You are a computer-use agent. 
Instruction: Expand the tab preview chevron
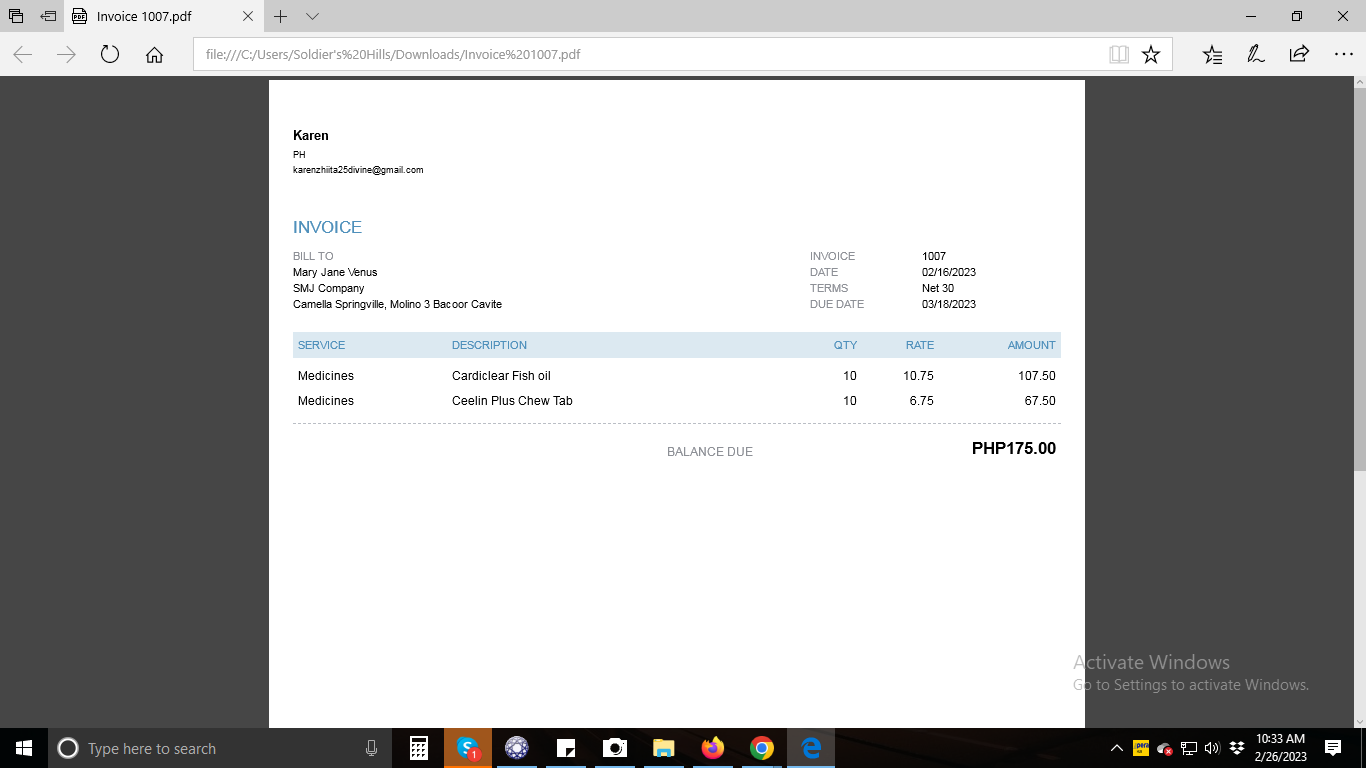[x=312, y=17]
